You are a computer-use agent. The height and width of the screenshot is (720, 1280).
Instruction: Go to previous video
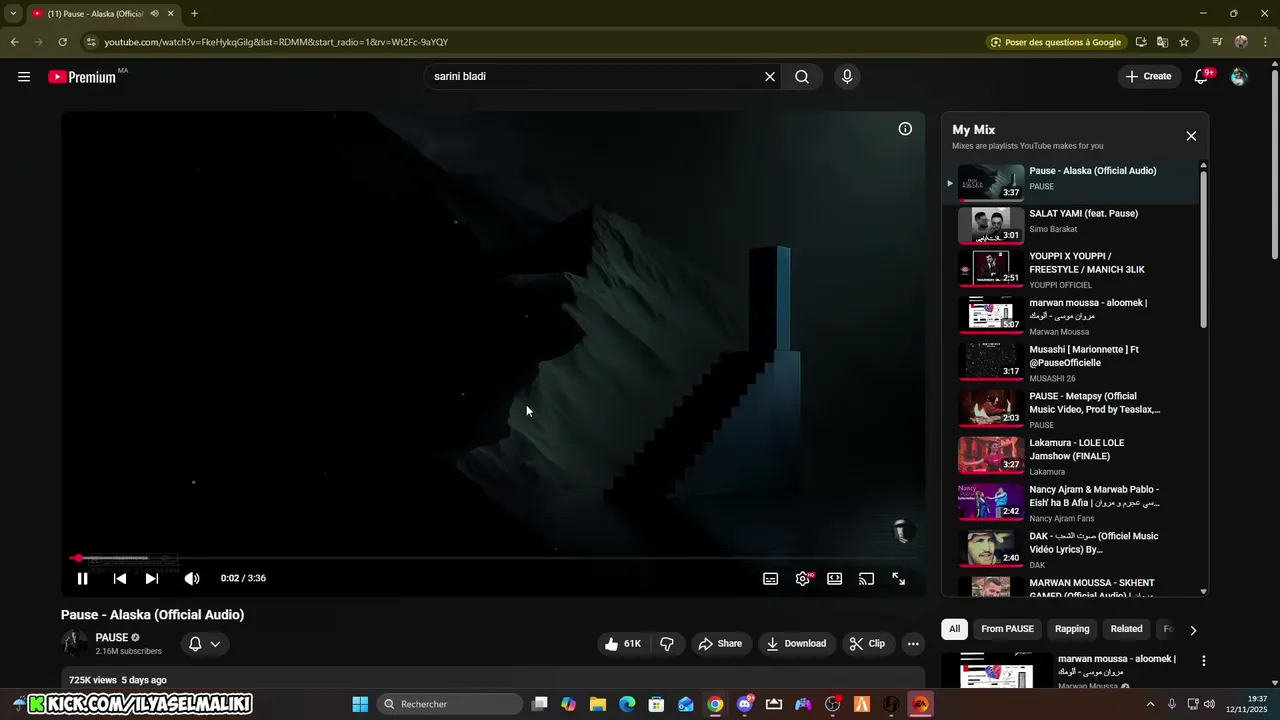tap(120, 578)
